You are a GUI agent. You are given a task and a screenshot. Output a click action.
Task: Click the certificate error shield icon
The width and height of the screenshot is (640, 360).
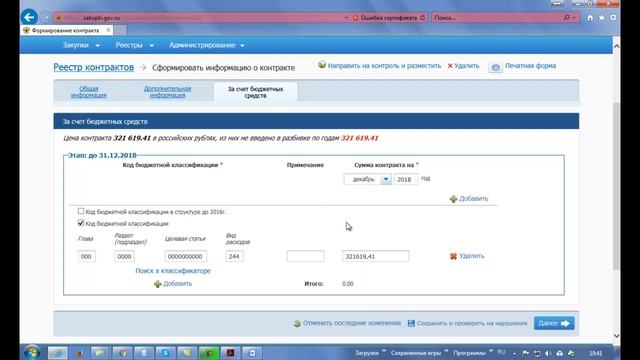[355, 18]
